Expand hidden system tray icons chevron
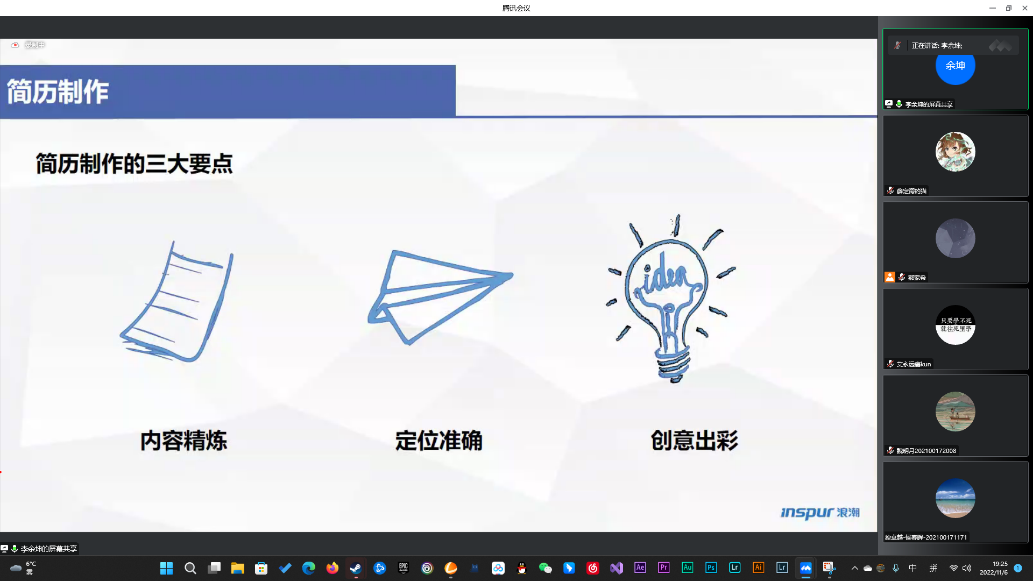1033x581 pixels. click(x=854, y=568)
